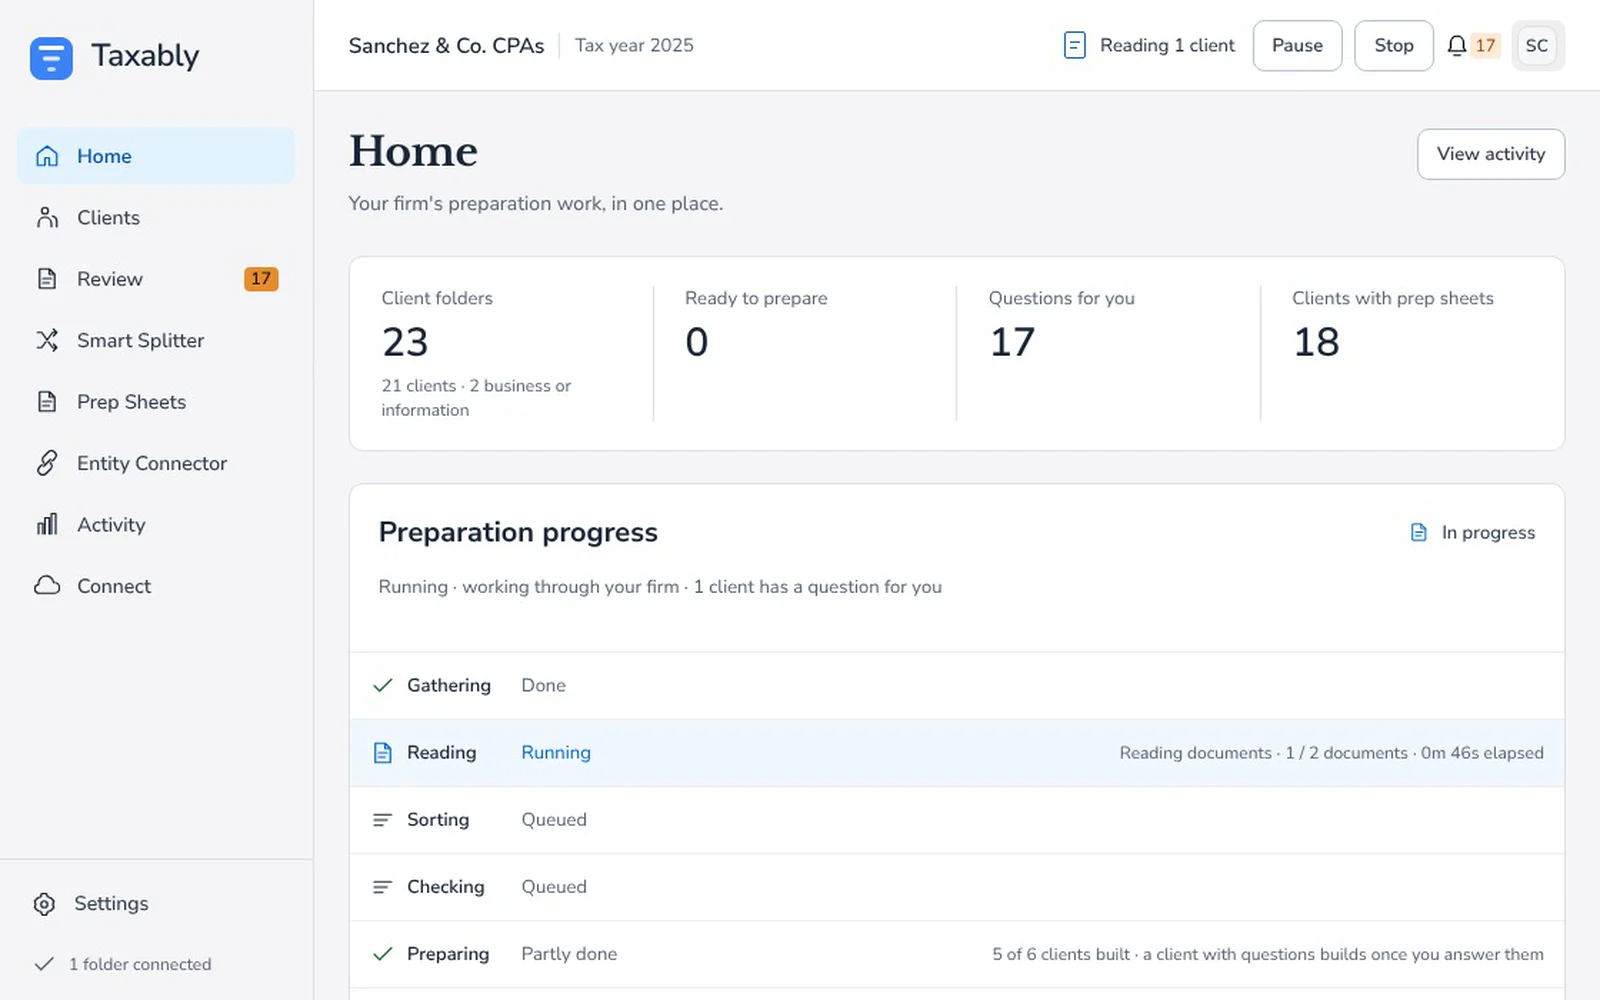Click the Home house icon in sidebar
1600x1000 pixels.
pos(47,156)
